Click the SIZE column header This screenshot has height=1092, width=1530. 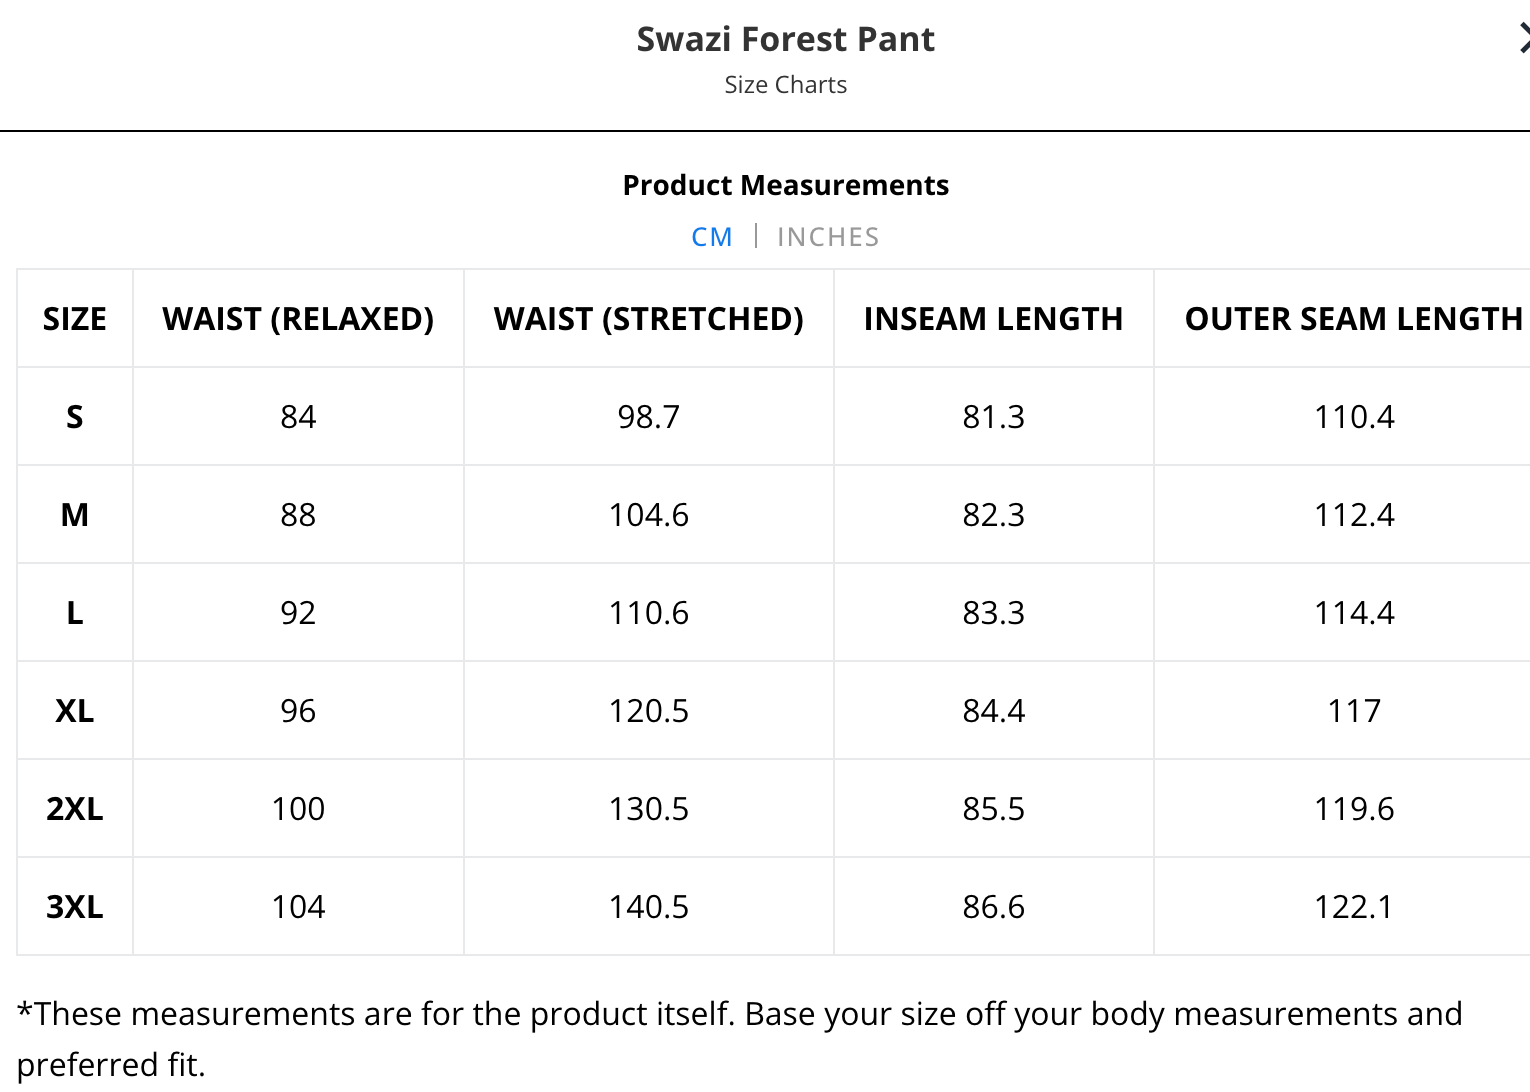click(75, 319)
